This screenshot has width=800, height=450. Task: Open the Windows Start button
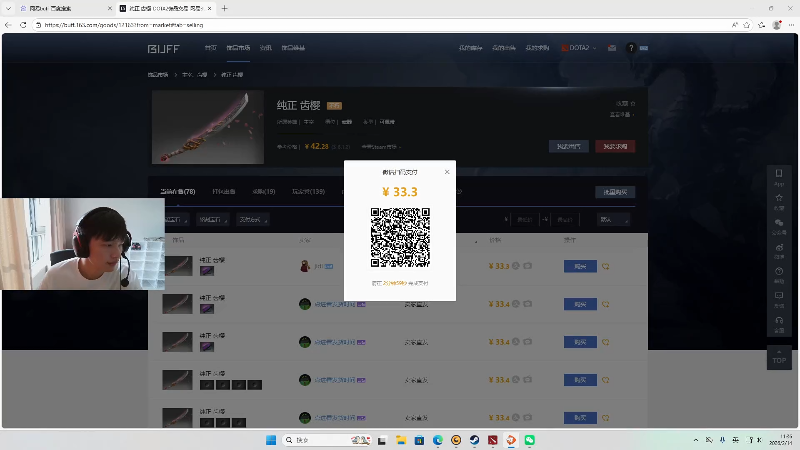pos(271,440)
